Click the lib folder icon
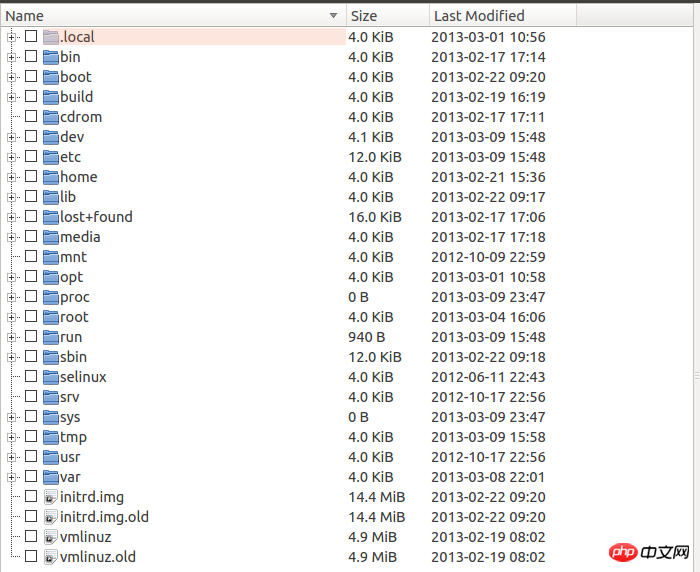 tap(51, 197)
